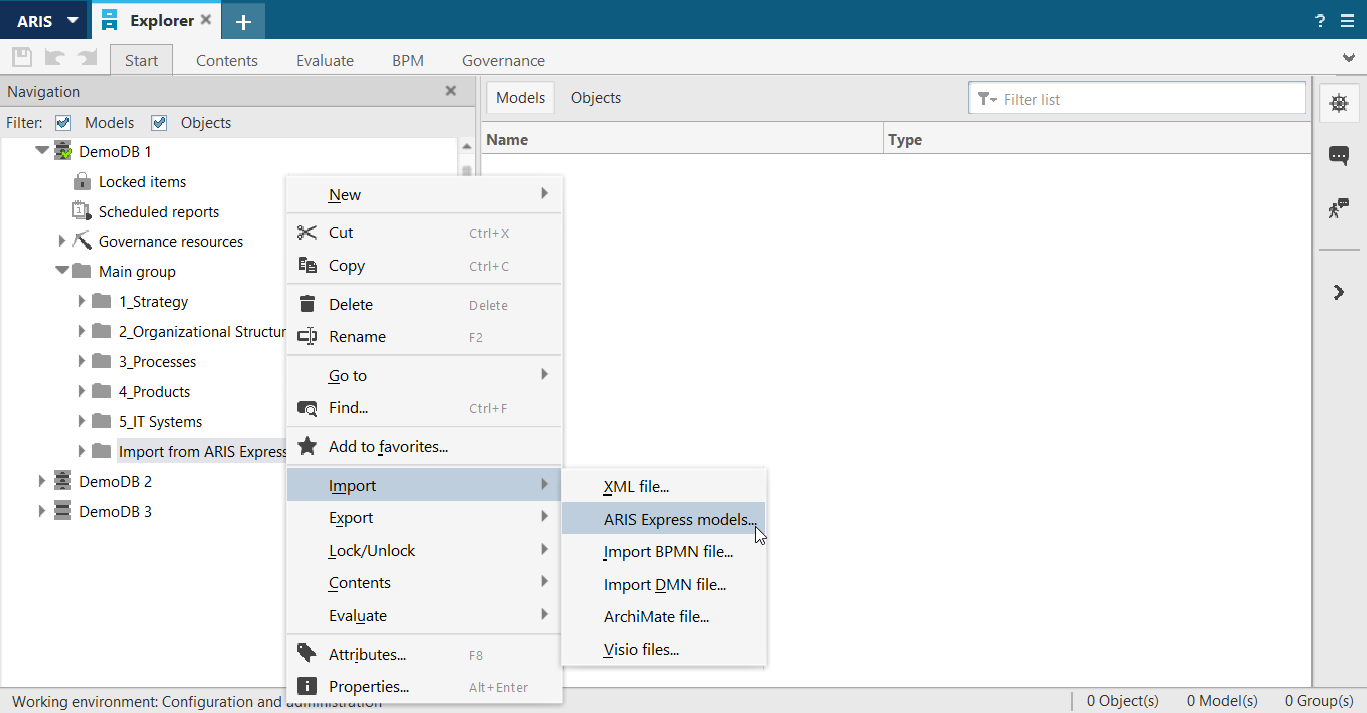The width and height of the screenshot is (1367, 713).
Task: Open the properties panel icon in right sidebar
Action: point(1339,103)
